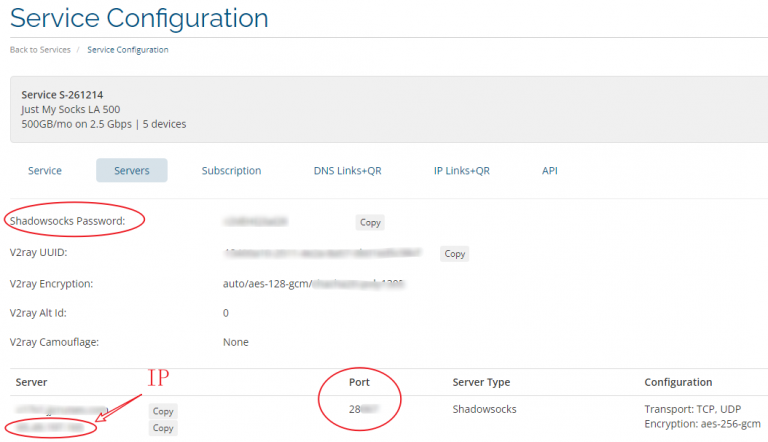The width and height of the screenshot is (768, 442).
Task: Click the Service S-261214 heading
Action: tap(63, 95)
